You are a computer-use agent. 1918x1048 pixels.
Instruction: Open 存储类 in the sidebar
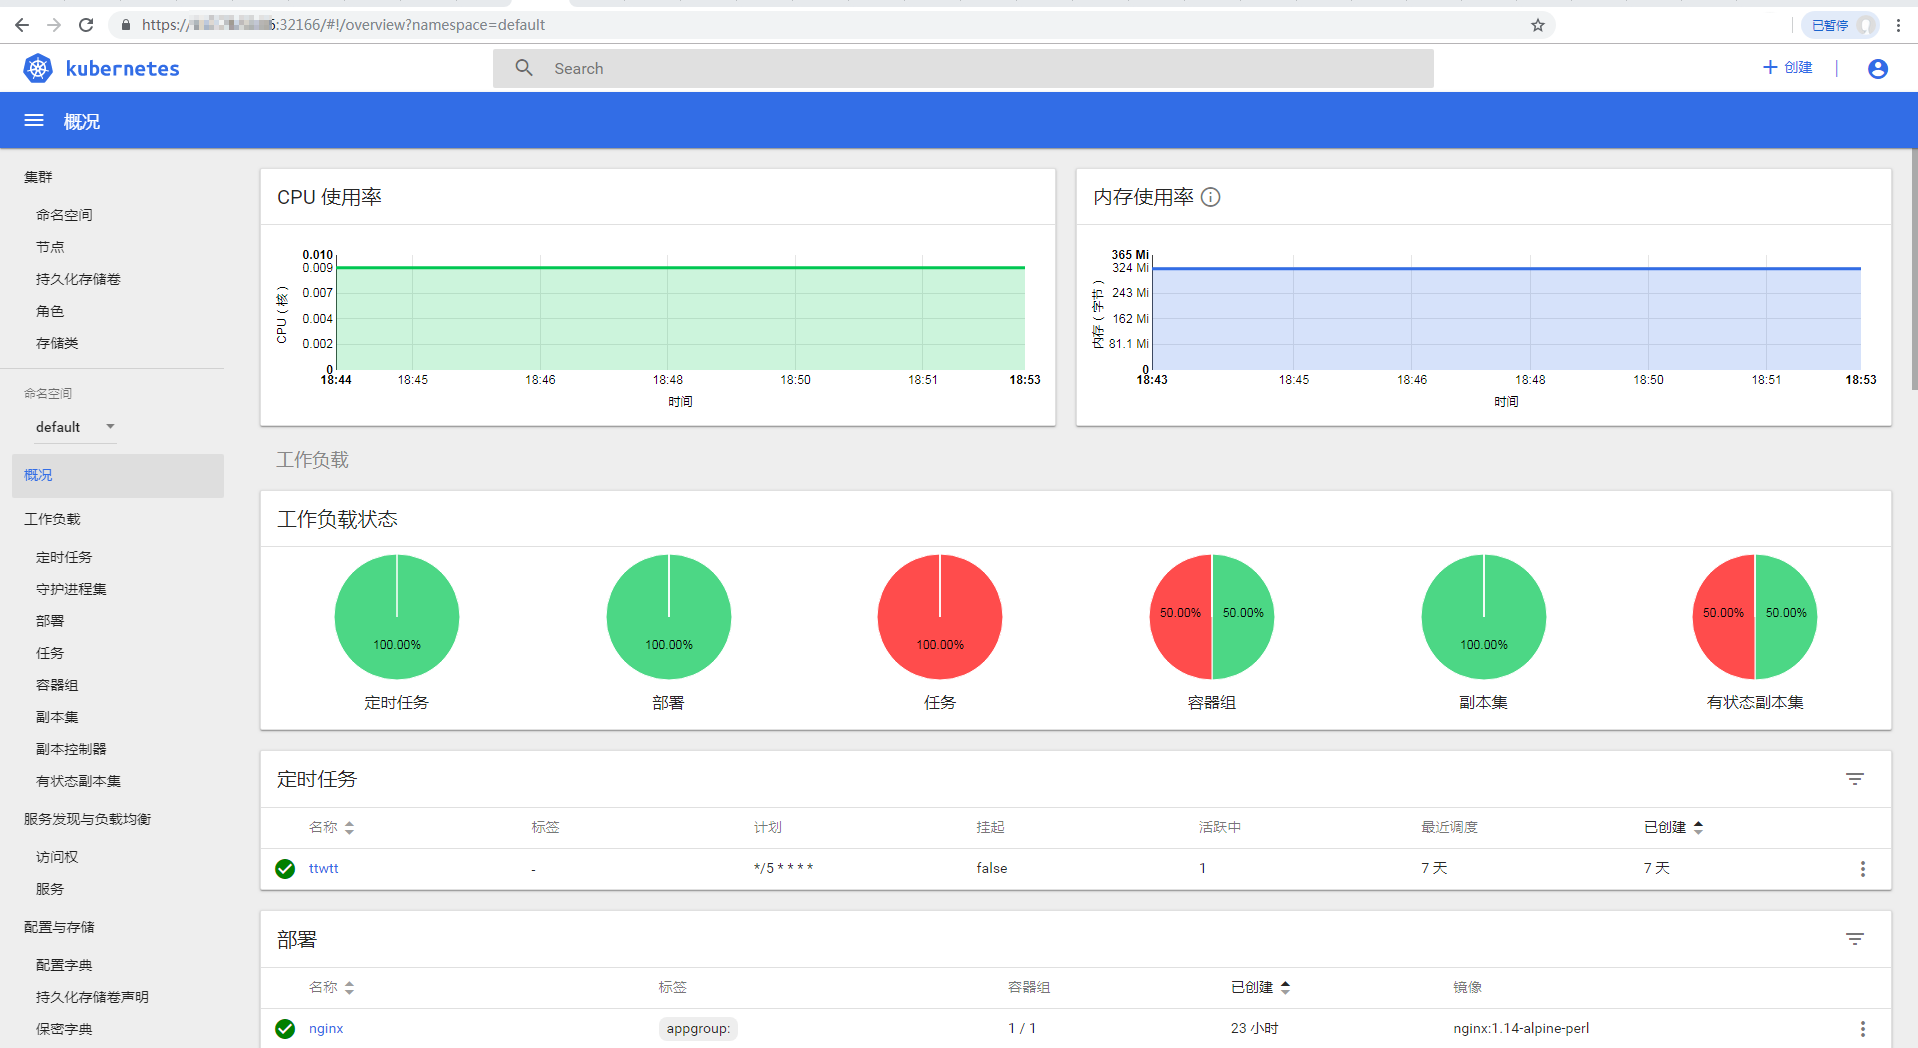57,343
